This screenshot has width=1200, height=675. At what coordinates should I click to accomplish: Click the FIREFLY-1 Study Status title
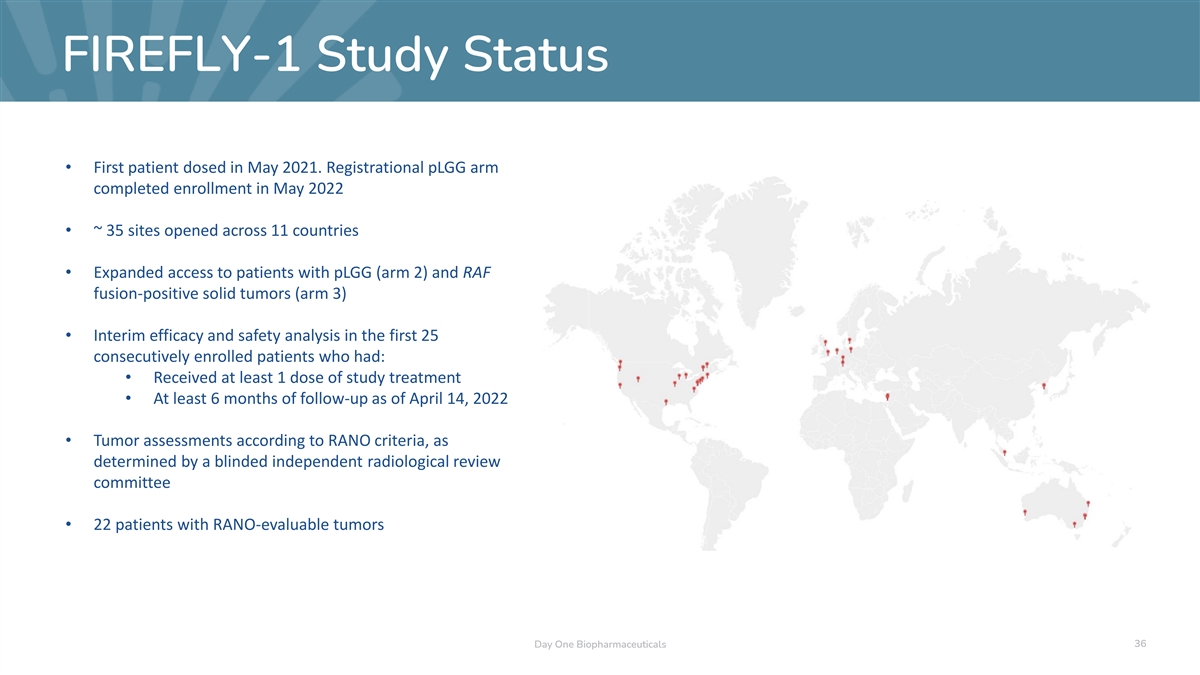(x=335, y=54)
